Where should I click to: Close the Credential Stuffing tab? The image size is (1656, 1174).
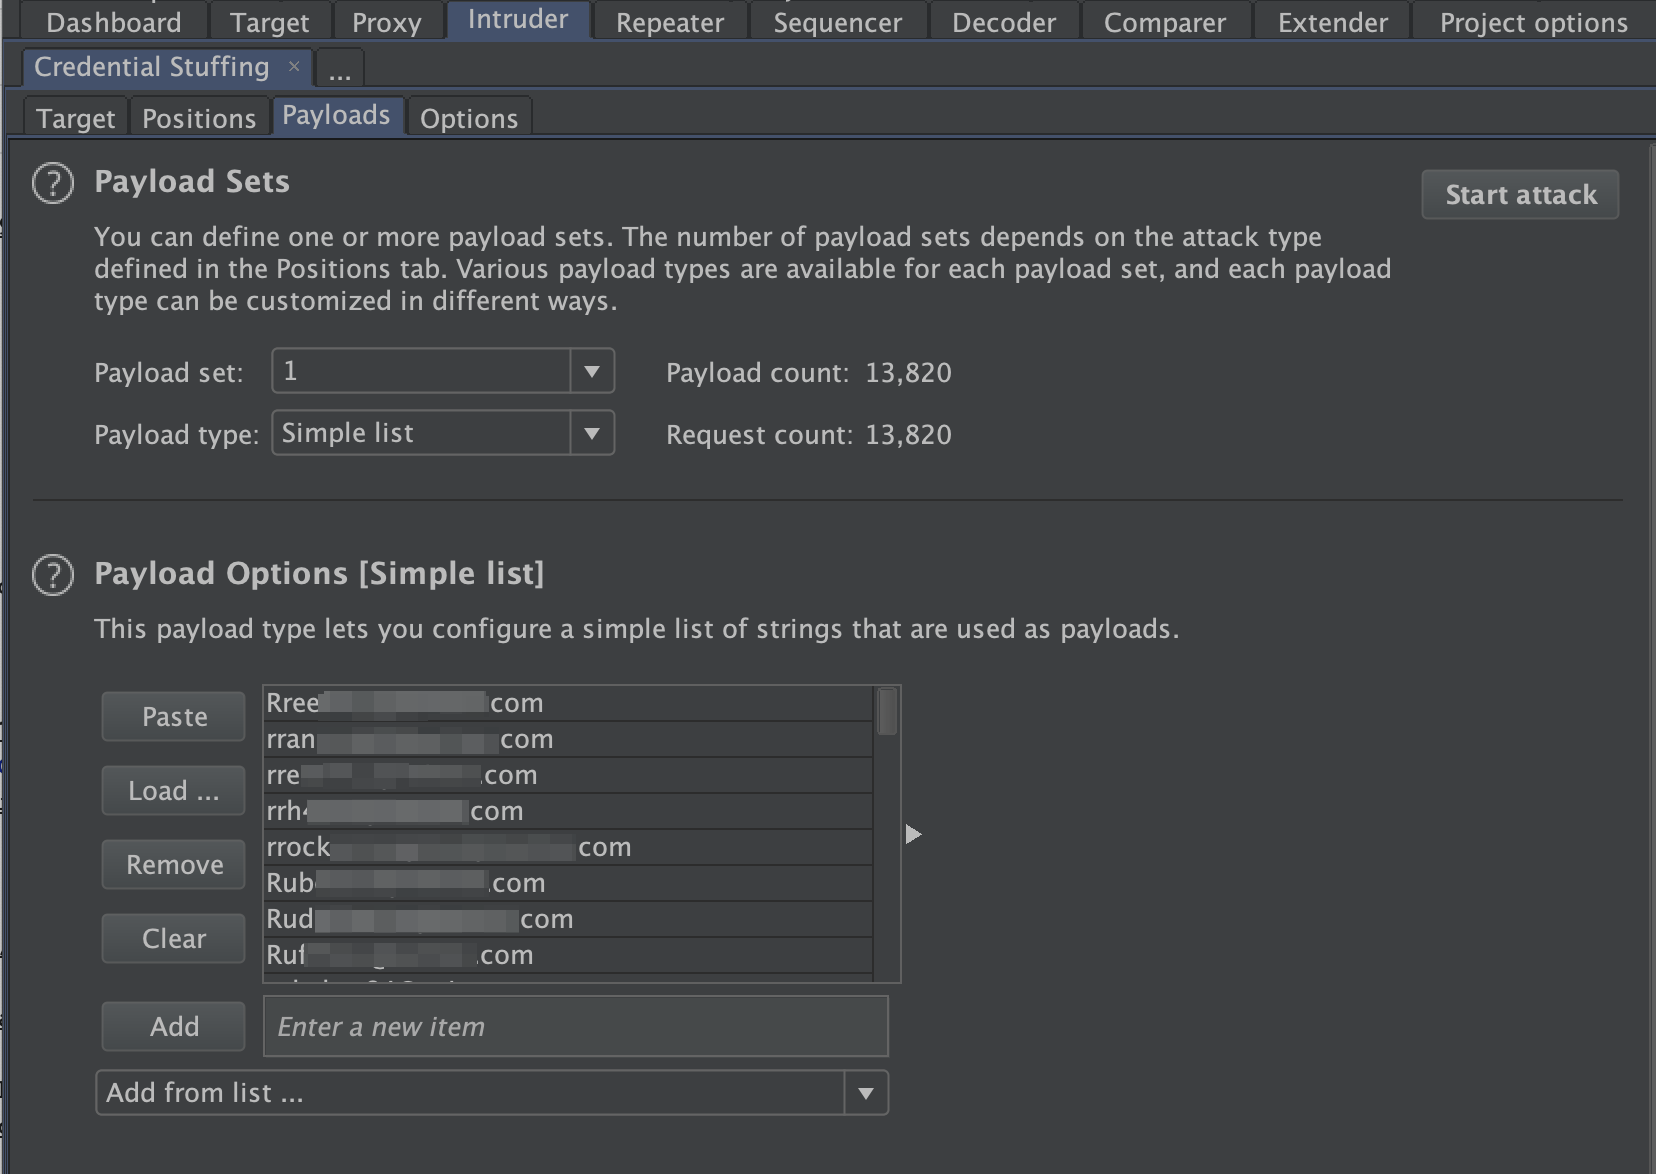[x=294, y=66]
